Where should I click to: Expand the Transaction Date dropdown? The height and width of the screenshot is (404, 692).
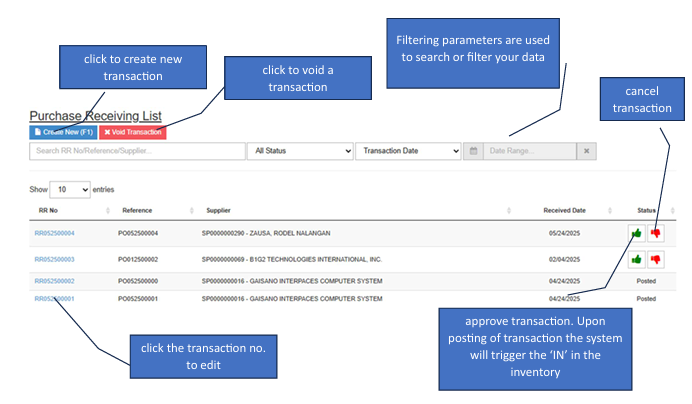pyautogui.click(x=409, y=151)
